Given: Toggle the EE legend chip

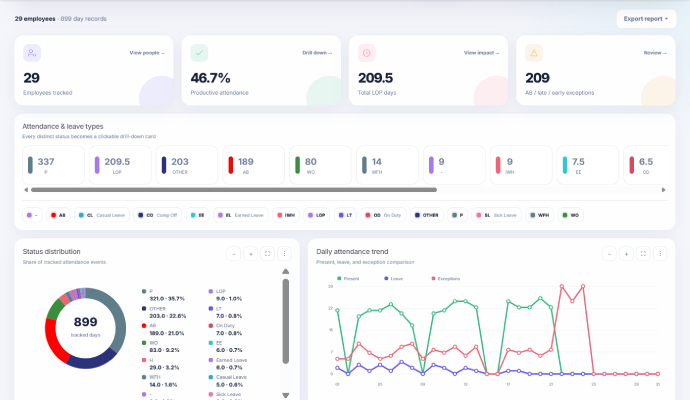Looking at the screenshot, I should point(197,215).
